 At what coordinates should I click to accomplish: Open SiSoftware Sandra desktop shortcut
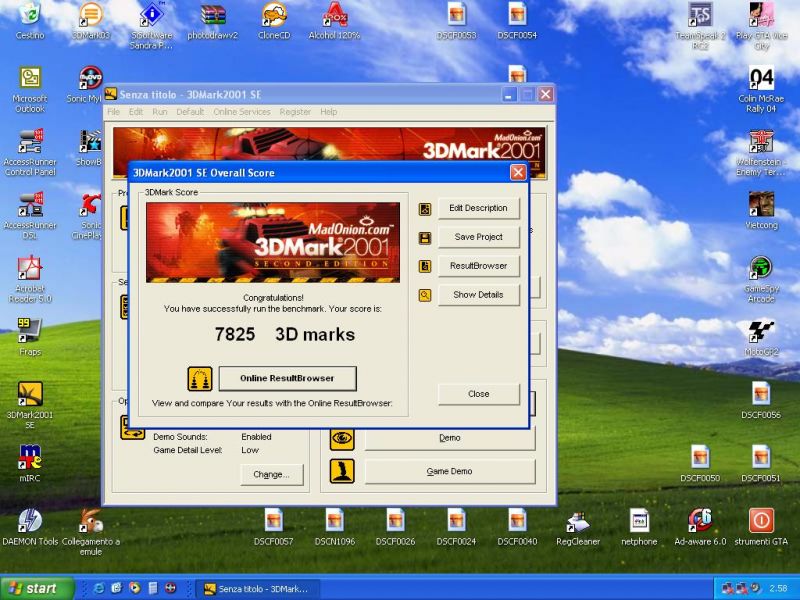[x=152, y=26]
